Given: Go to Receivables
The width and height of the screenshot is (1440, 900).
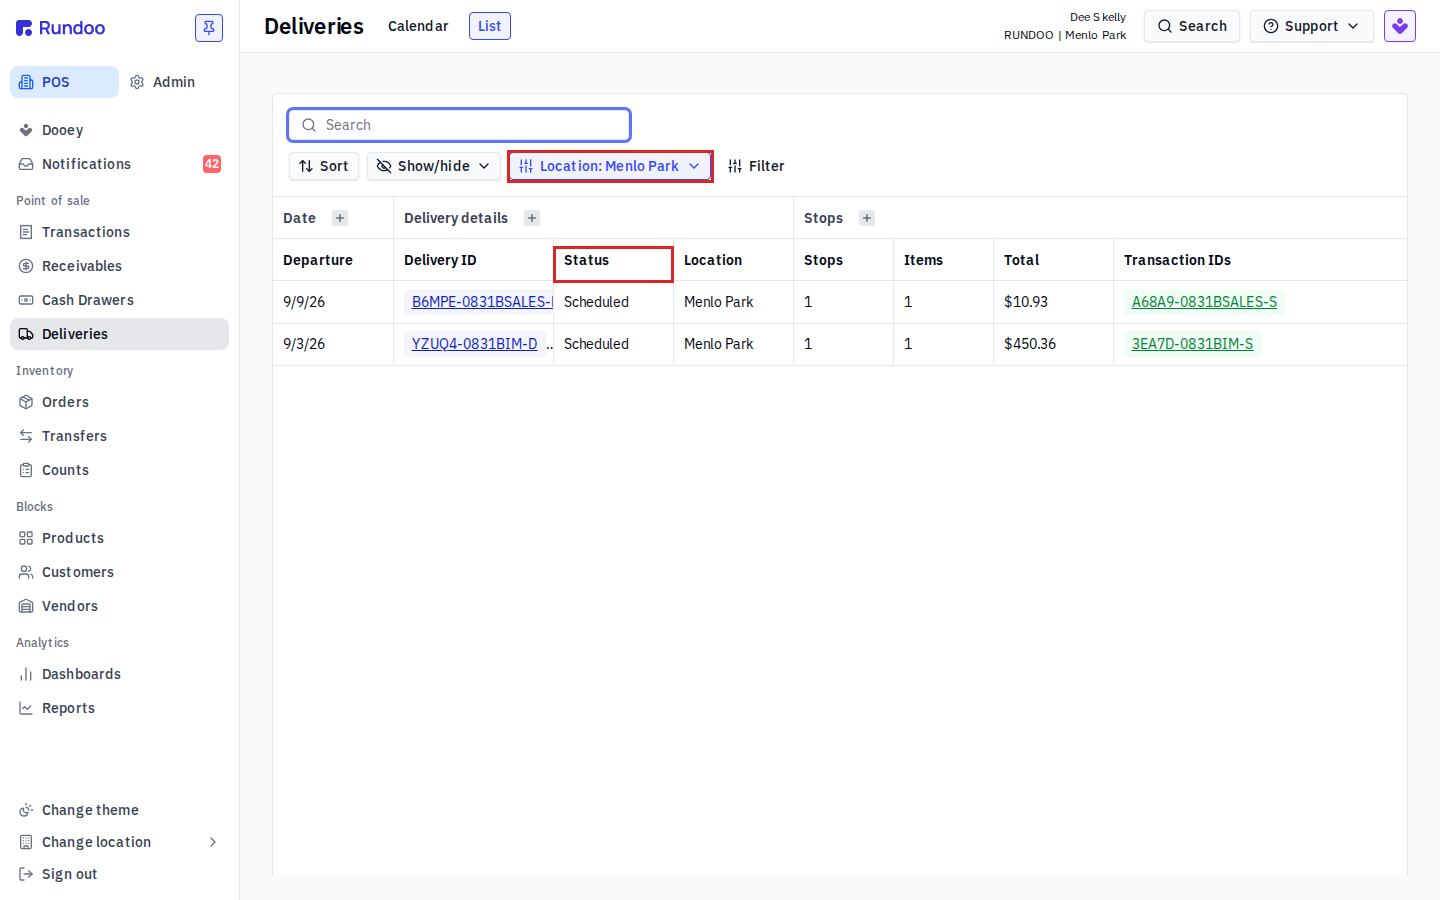Looking at the screenshot, I should coord(119,266).
